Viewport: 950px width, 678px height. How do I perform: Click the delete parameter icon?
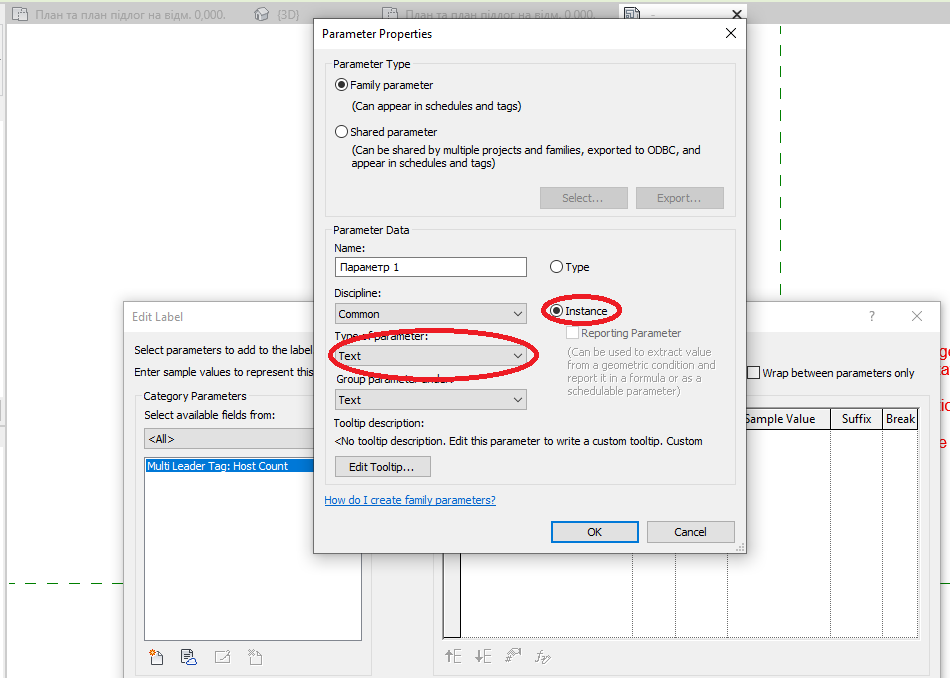[253, 657]
